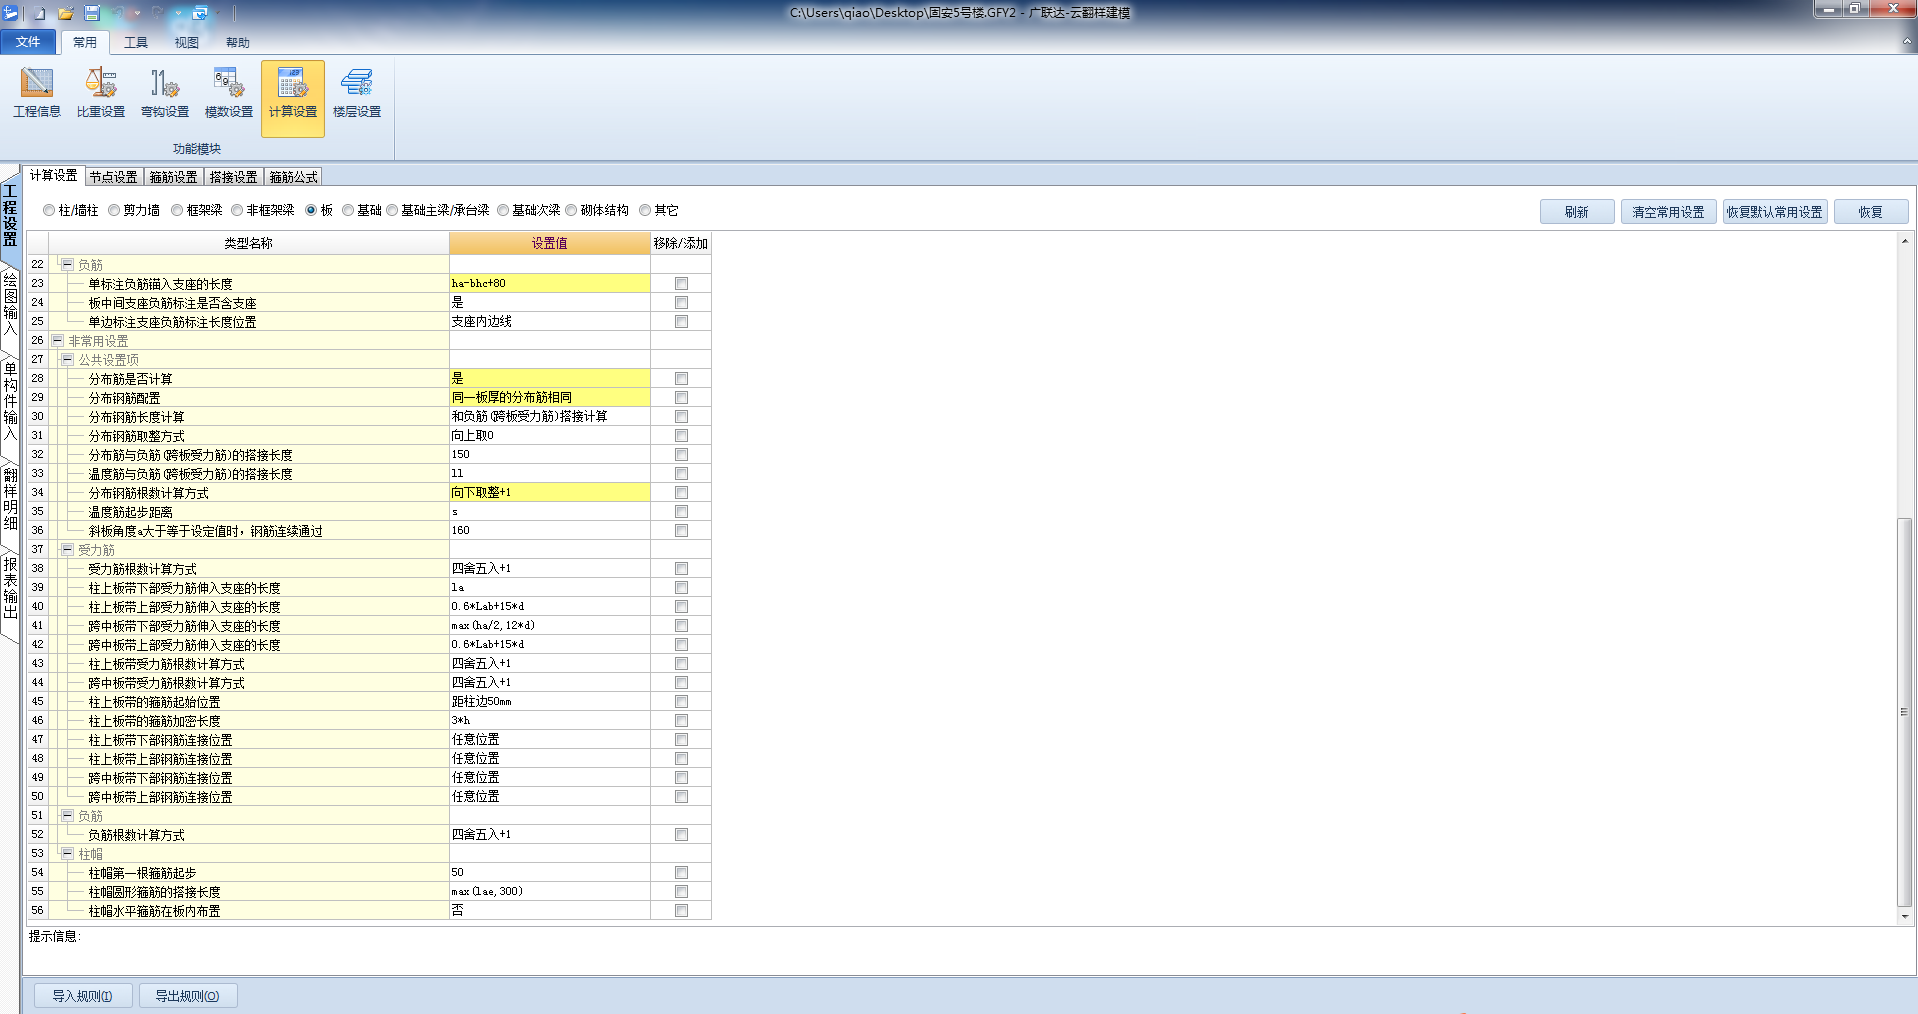Open 工程设置 vertical side panel
Image resolution: width=1918 pixels, height=1014 pixels.
click(10, 215)
